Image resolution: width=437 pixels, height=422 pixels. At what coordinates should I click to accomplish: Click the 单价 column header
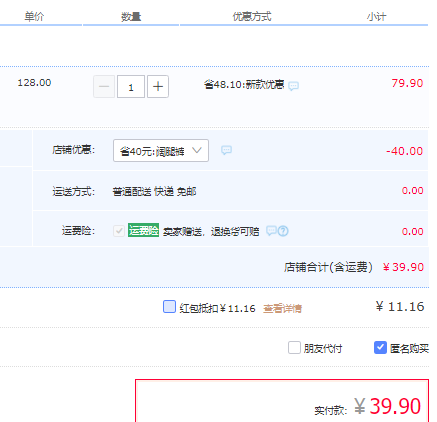pos(34,16)
